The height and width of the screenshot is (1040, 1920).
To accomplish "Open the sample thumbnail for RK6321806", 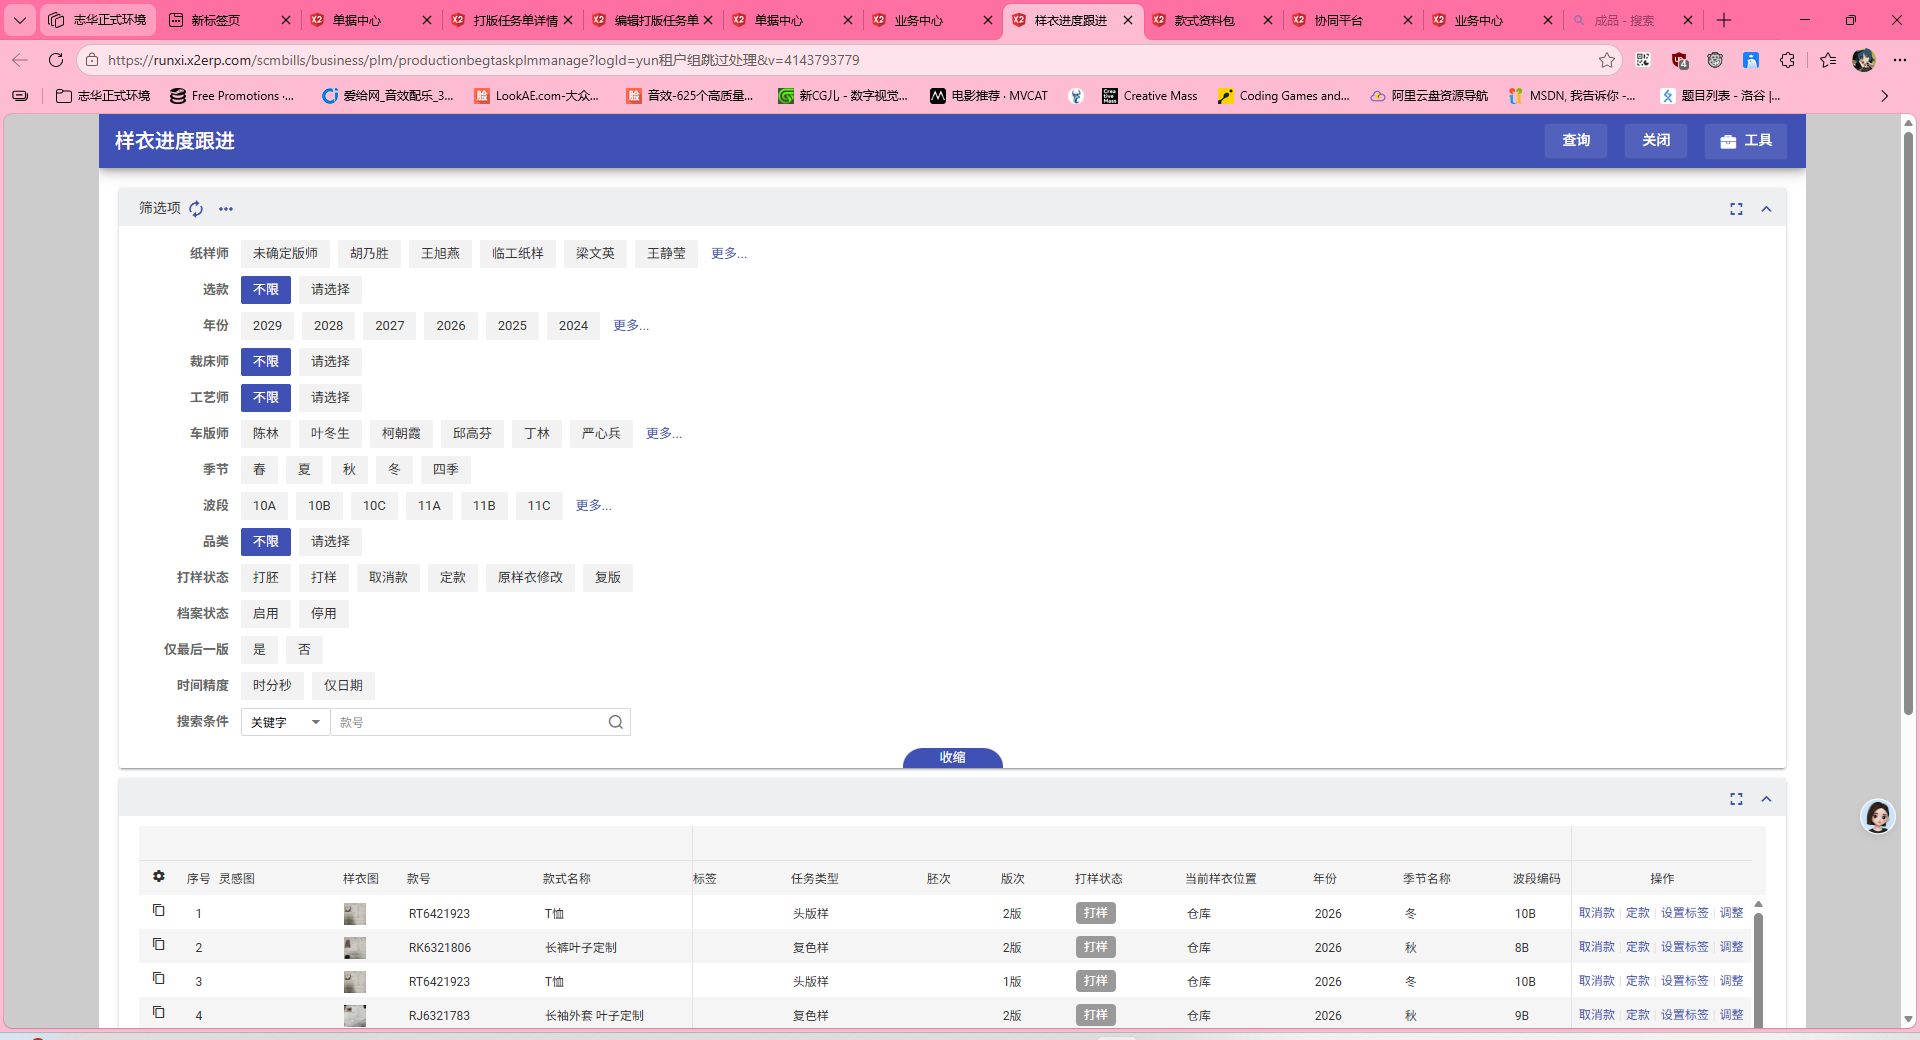I will pyautogui.click(x=355, y=947).
